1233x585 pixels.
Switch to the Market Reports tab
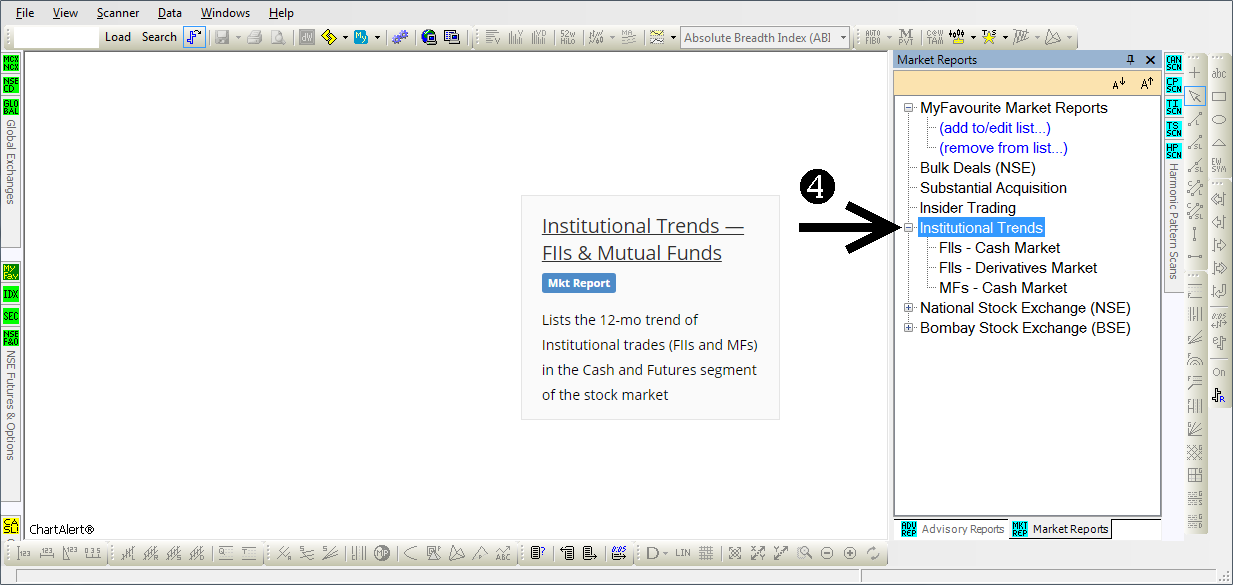coord(1060,529)
